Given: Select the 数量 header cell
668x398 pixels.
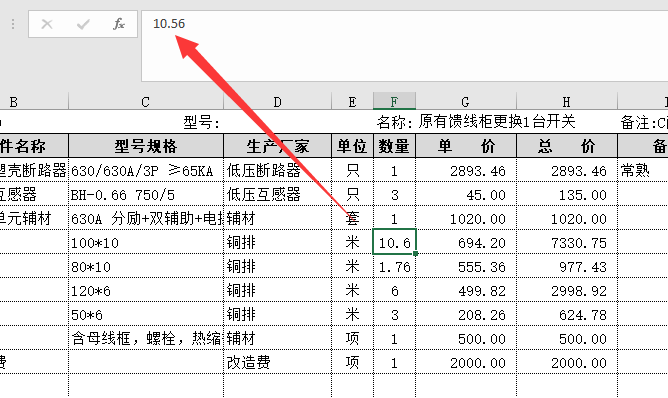Looking at the screenshot, I should (394, 146).
